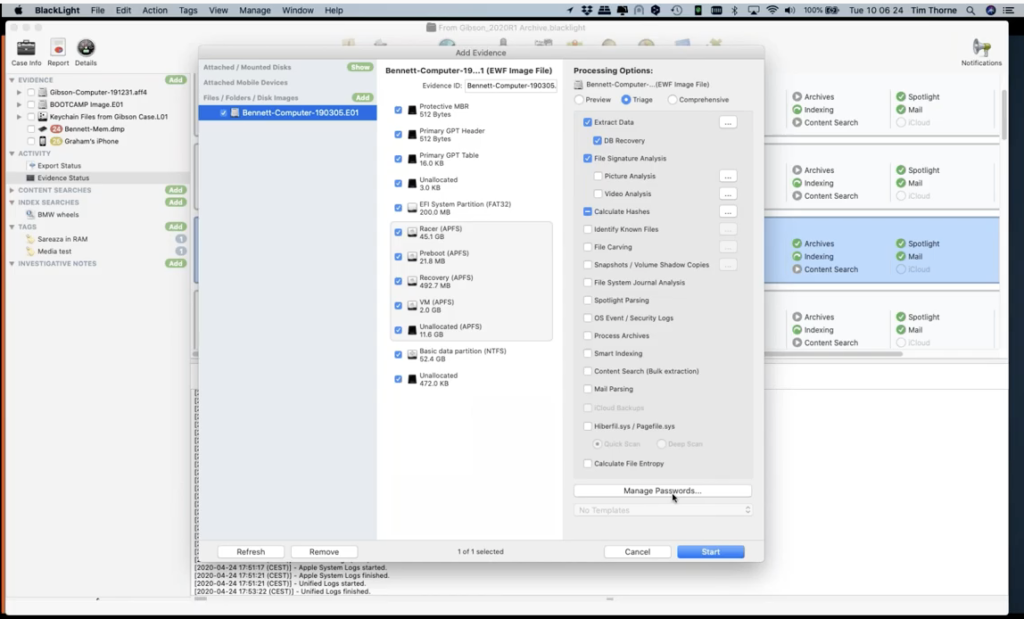Select the Preview processing mode
The height and width of the screenshot is (619, 1024).
(x=579, y=100)
